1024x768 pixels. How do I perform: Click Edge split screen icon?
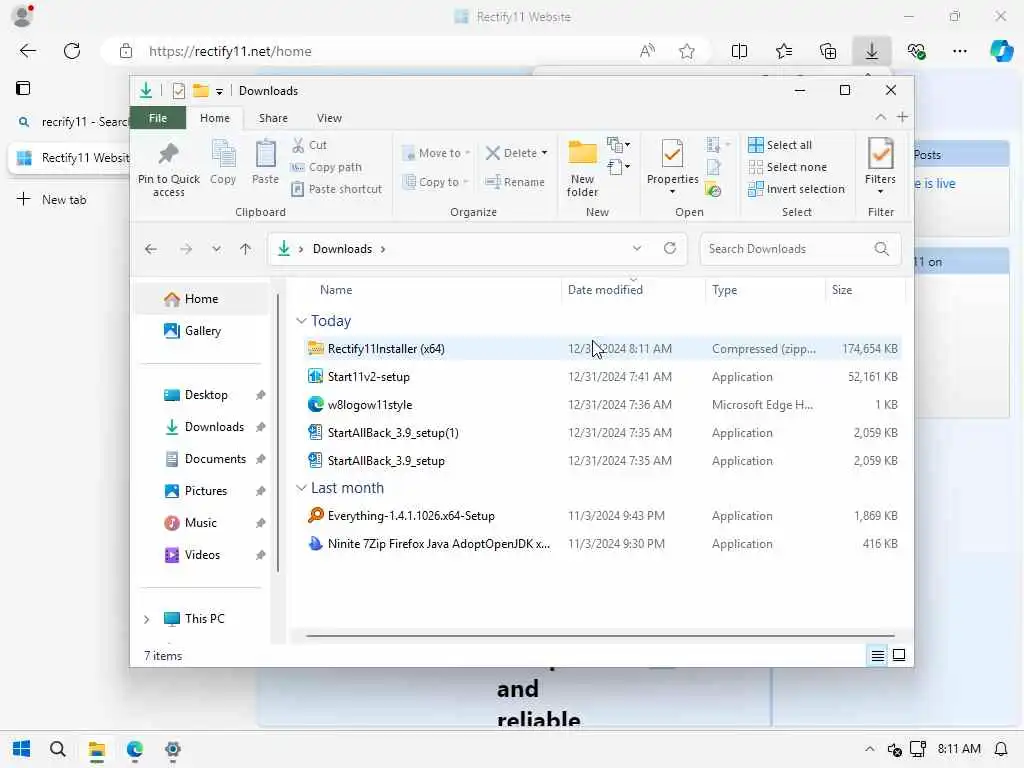[x=739, y=51]
